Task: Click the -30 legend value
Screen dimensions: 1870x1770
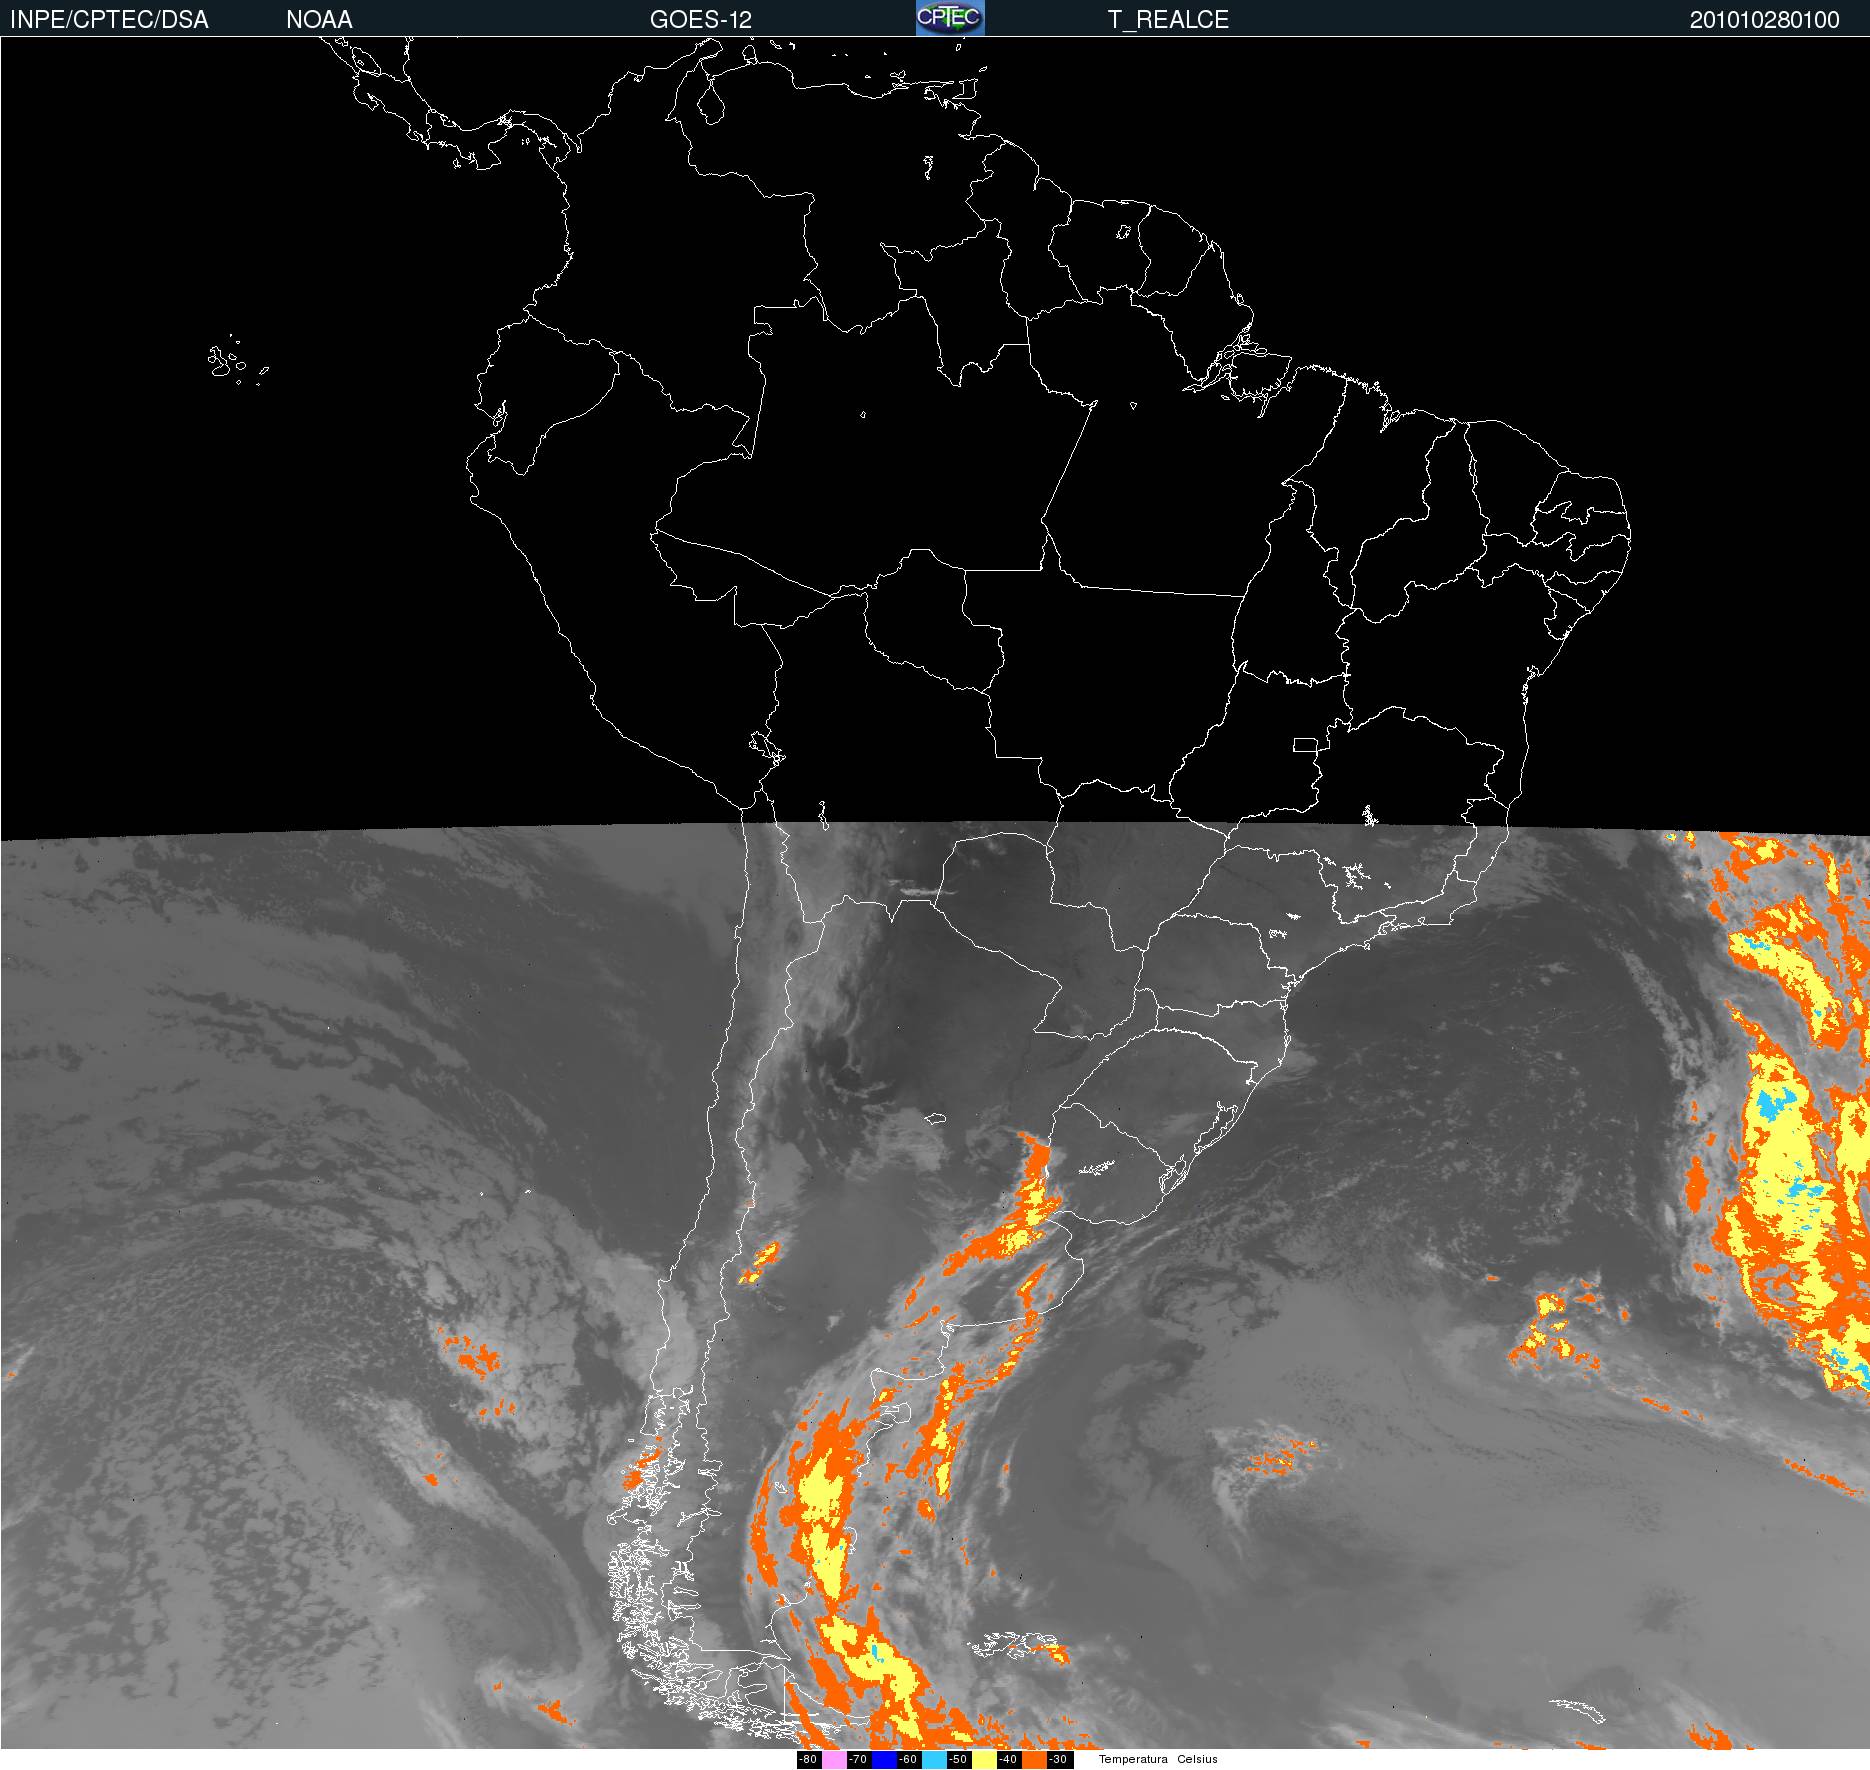Action: point(1058,1759)
